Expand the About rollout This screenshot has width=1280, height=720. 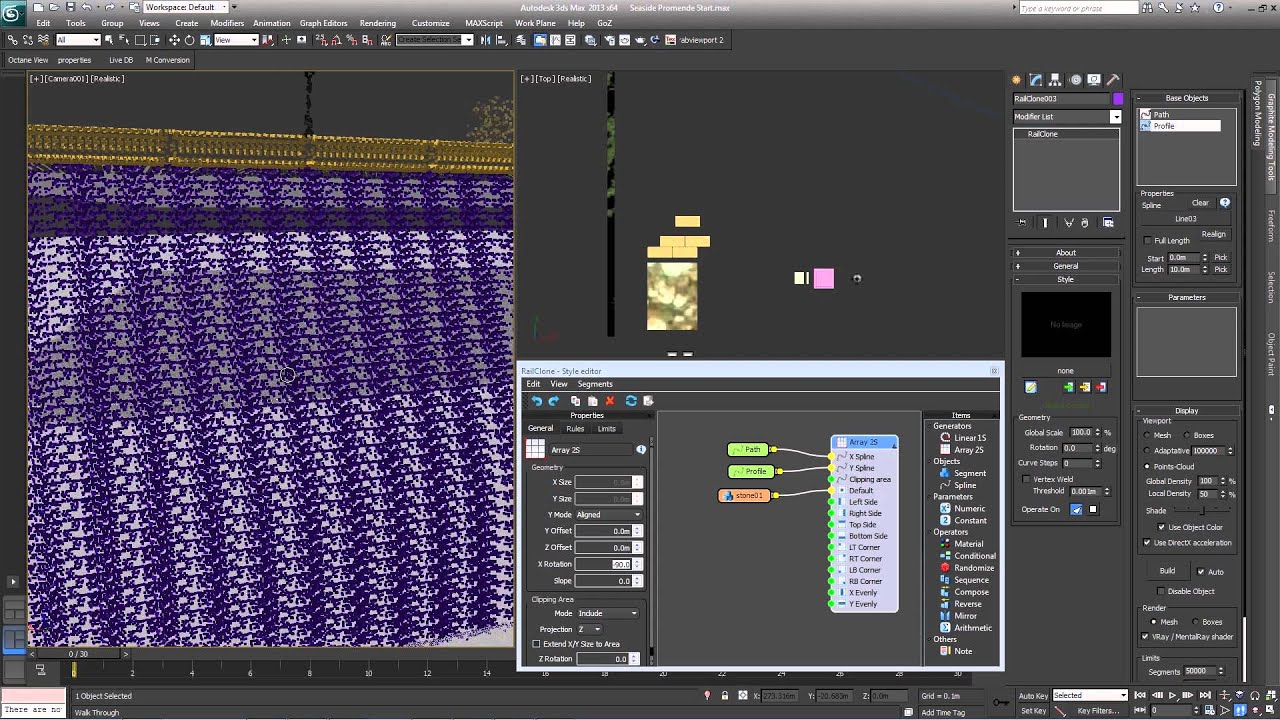[x=1066, y=253]
